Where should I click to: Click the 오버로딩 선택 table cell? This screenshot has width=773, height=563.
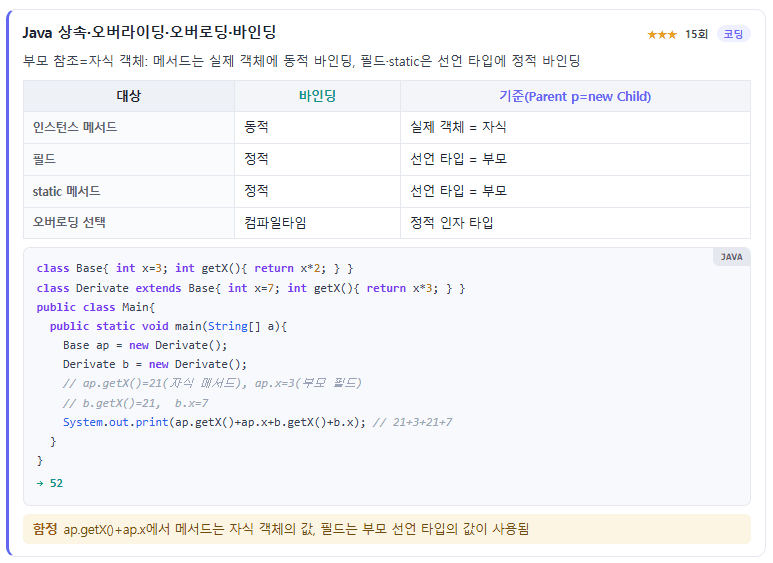click(129, 222)
